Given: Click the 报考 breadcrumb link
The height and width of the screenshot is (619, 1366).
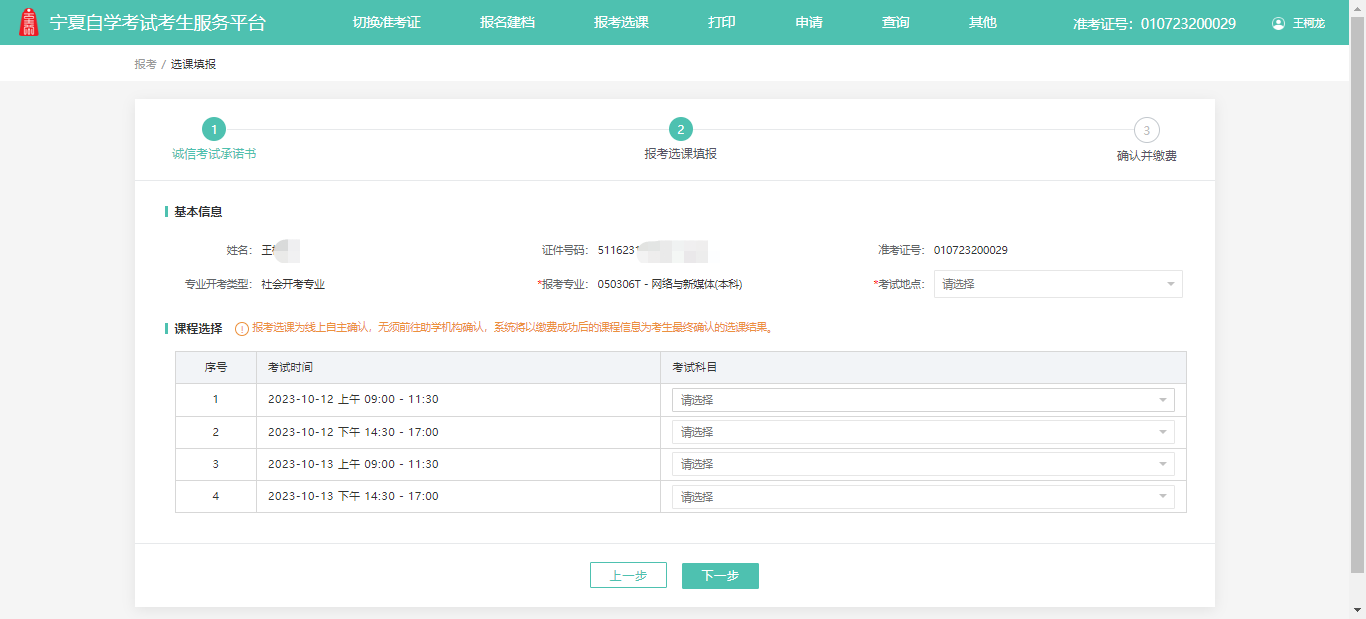Looking at the screenshot, I should [x=145, y=64].
